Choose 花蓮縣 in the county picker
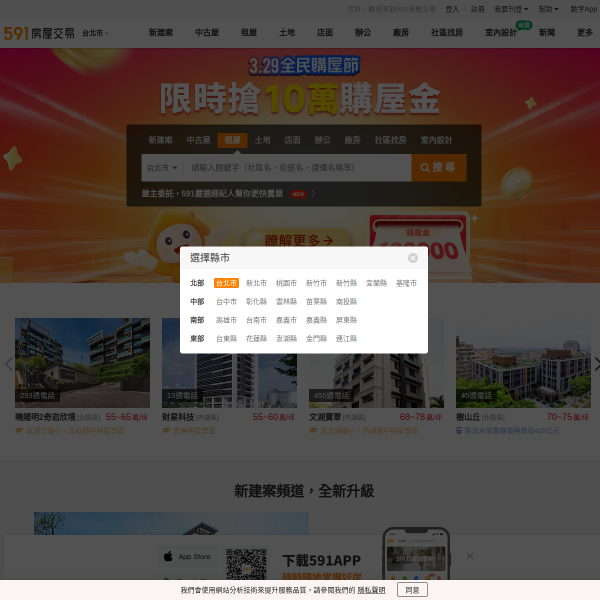The height and width of the screenshot is (600, 600). point(256,339)
